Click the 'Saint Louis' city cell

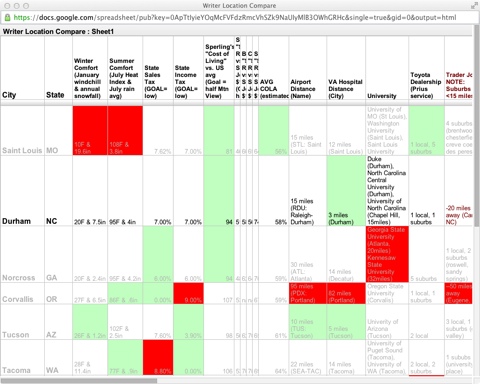(x=23, y=131)
